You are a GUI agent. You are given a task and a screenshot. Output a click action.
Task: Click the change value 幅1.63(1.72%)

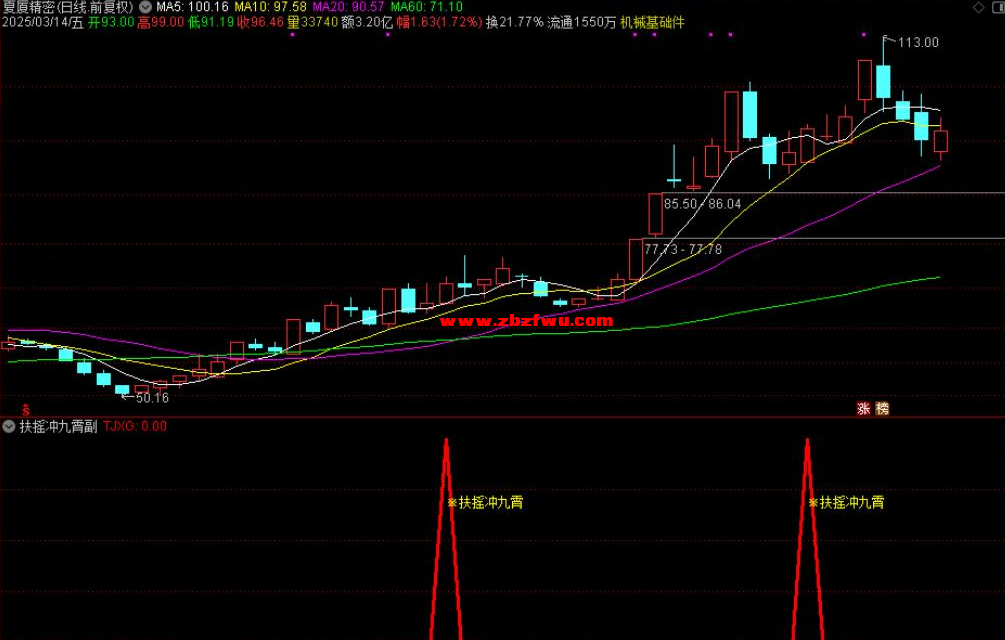439,22
